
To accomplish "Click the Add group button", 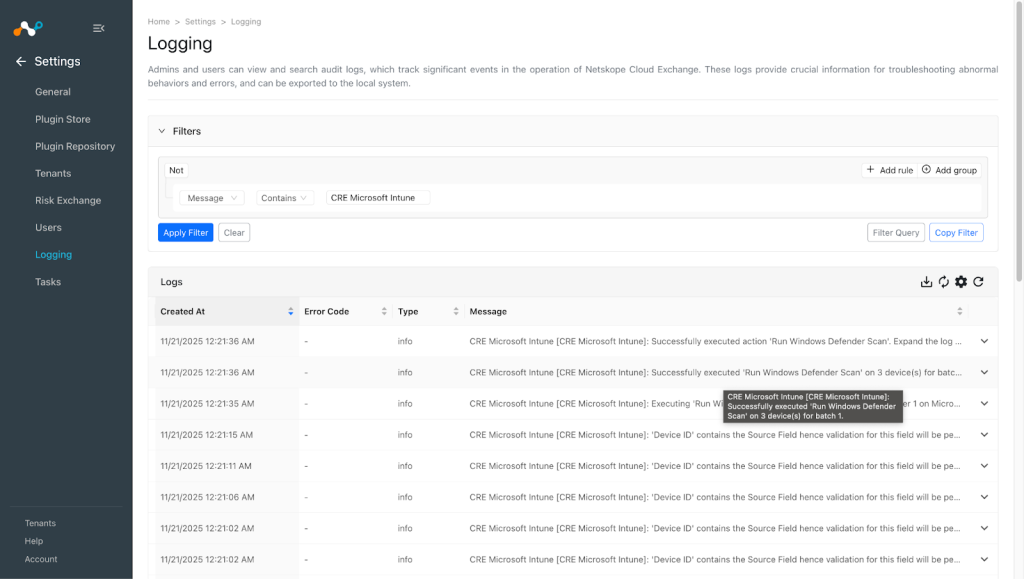I will pos(950,170).
